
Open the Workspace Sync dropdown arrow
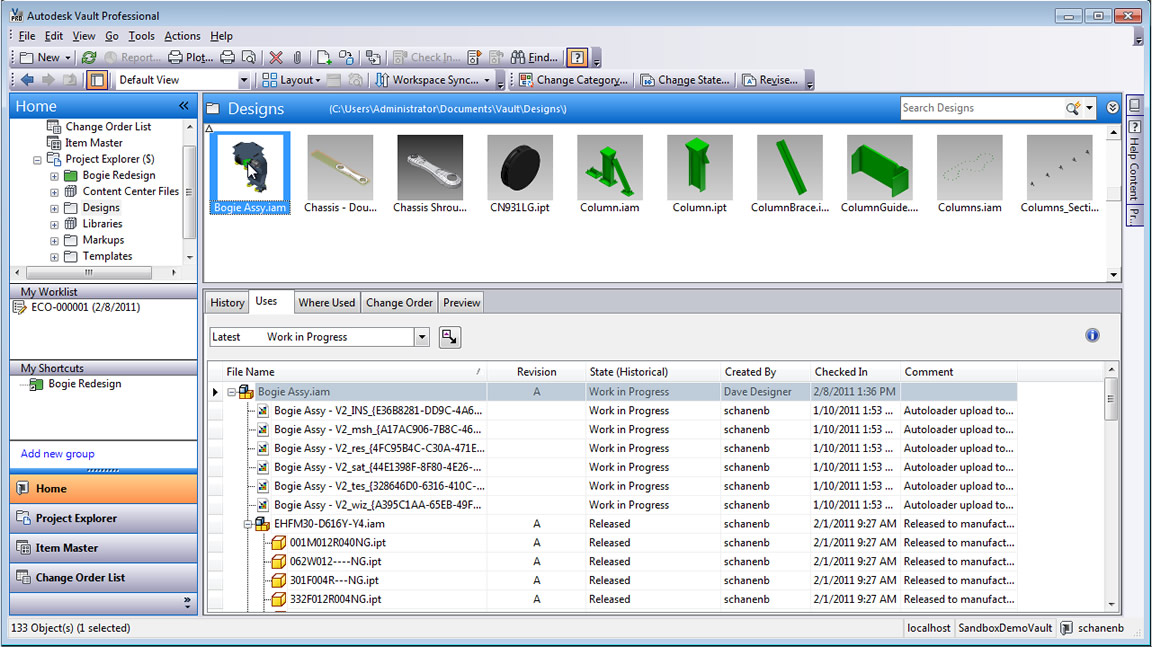(486, 80)
